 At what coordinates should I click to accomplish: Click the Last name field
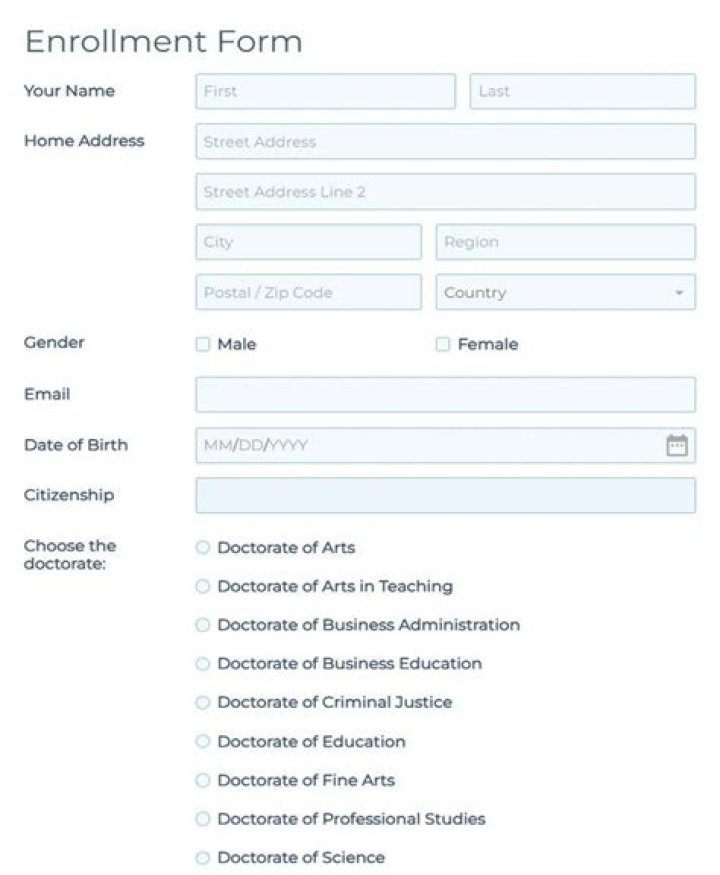tap(582, 91)
